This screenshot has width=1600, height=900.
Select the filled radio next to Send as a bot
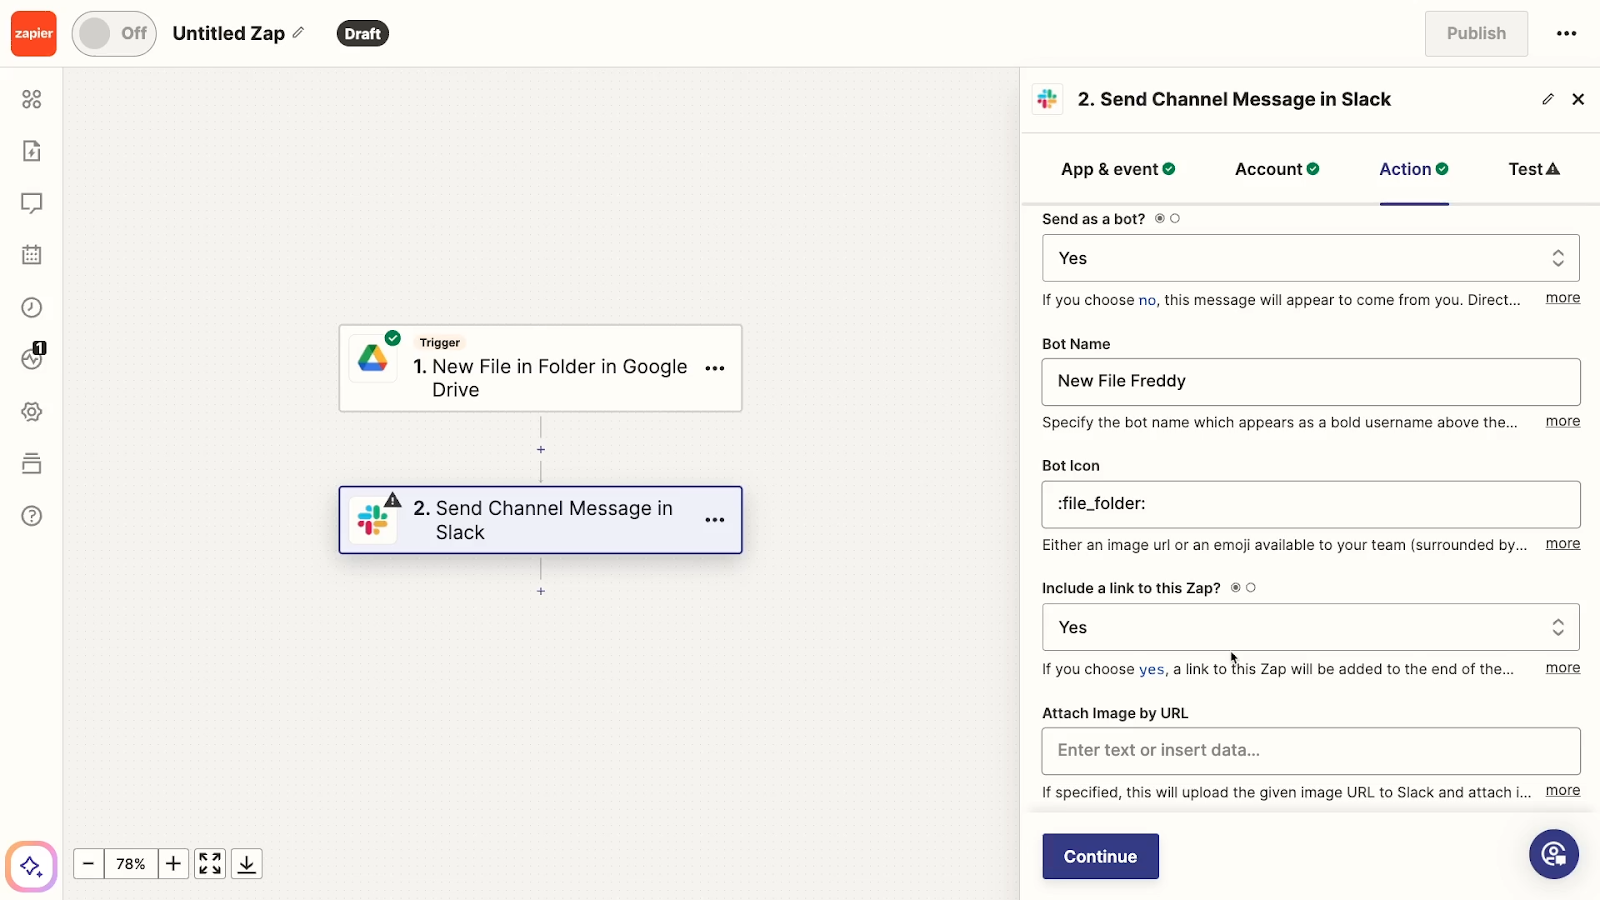1160,218
